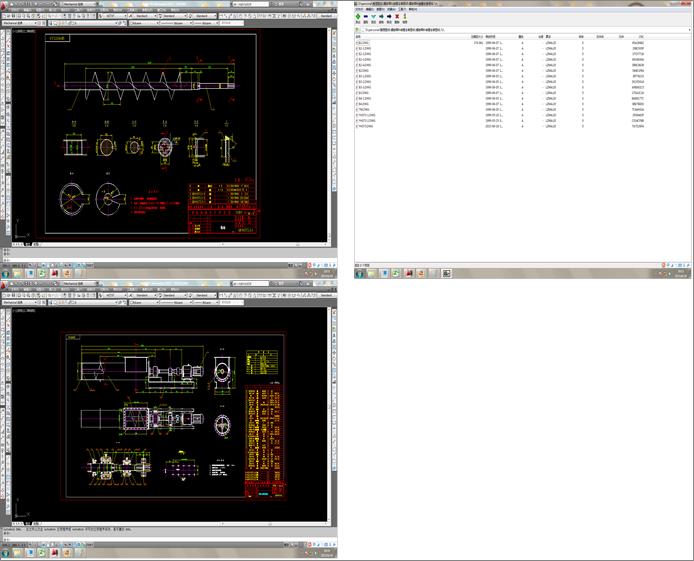The height and width of the screenshot is (561, 694).
Task: Open the View menu in 7-Zip window
Action: [380, 9]
